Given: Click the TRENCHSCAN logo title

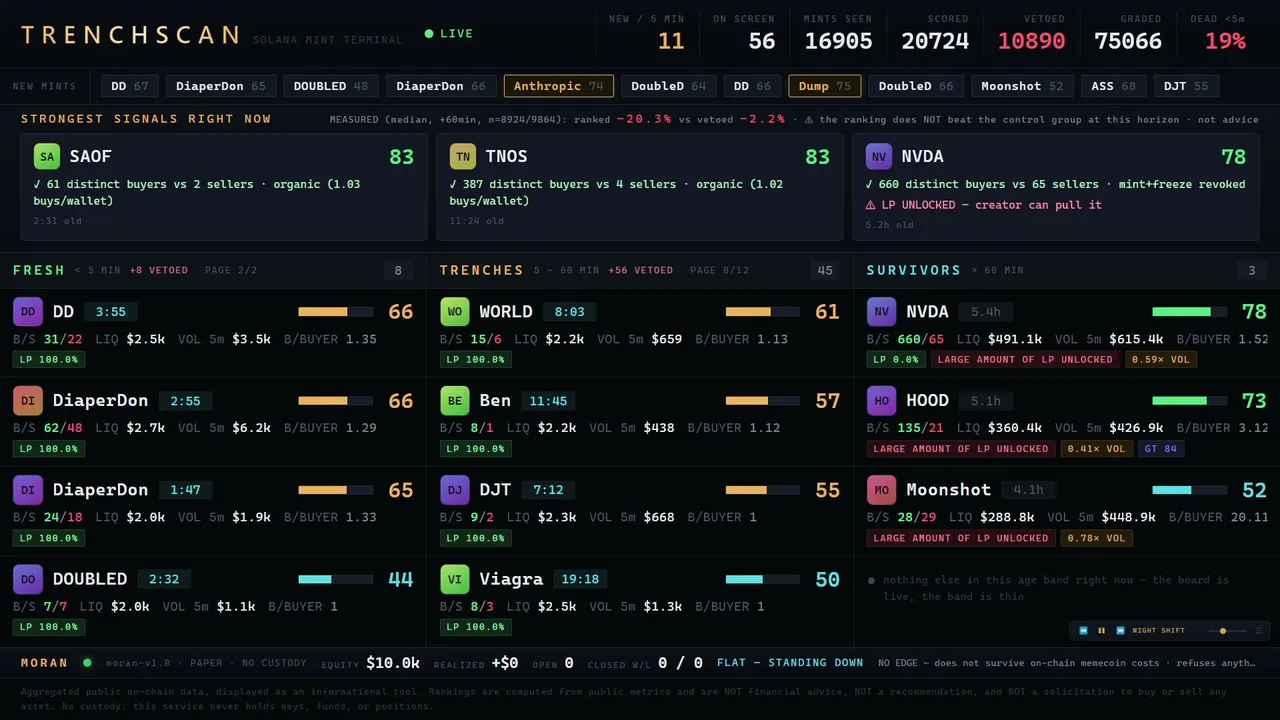Looking at the screenshot, I should [x=130, y=35].
